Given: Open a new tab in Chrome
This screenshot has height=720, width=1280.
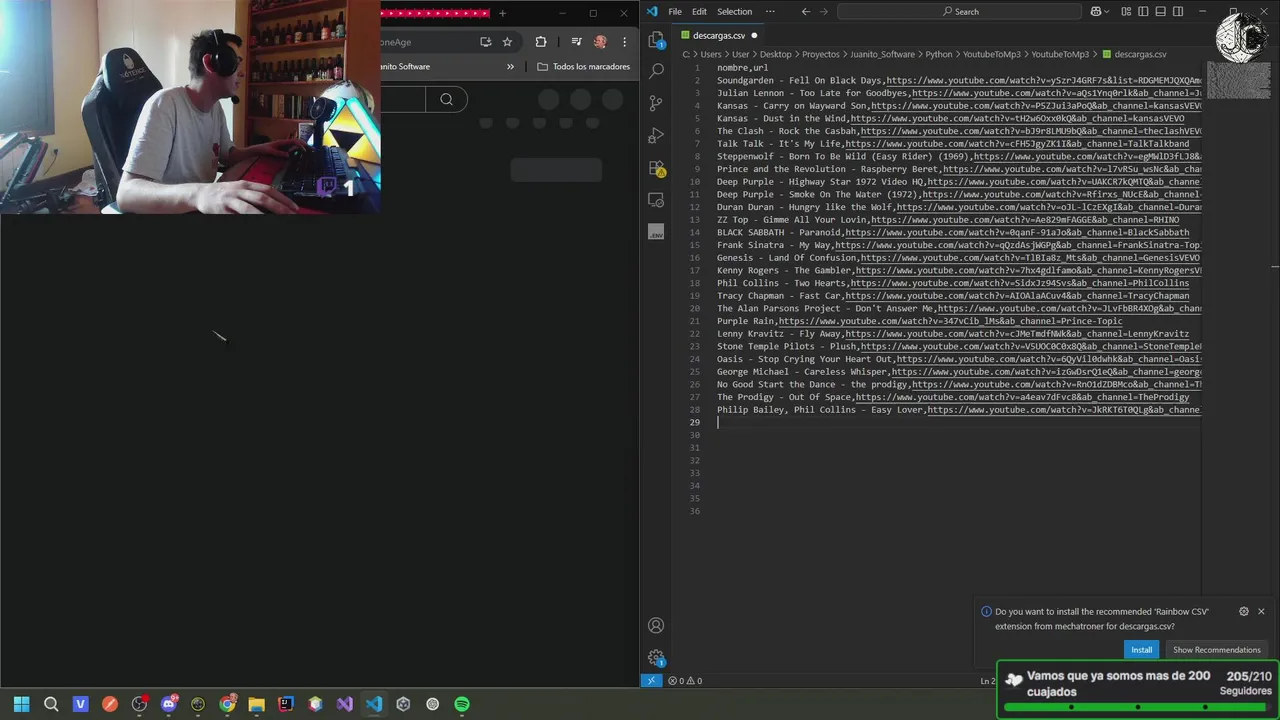Looking at the screenshot, I should [x=502, y=13].
